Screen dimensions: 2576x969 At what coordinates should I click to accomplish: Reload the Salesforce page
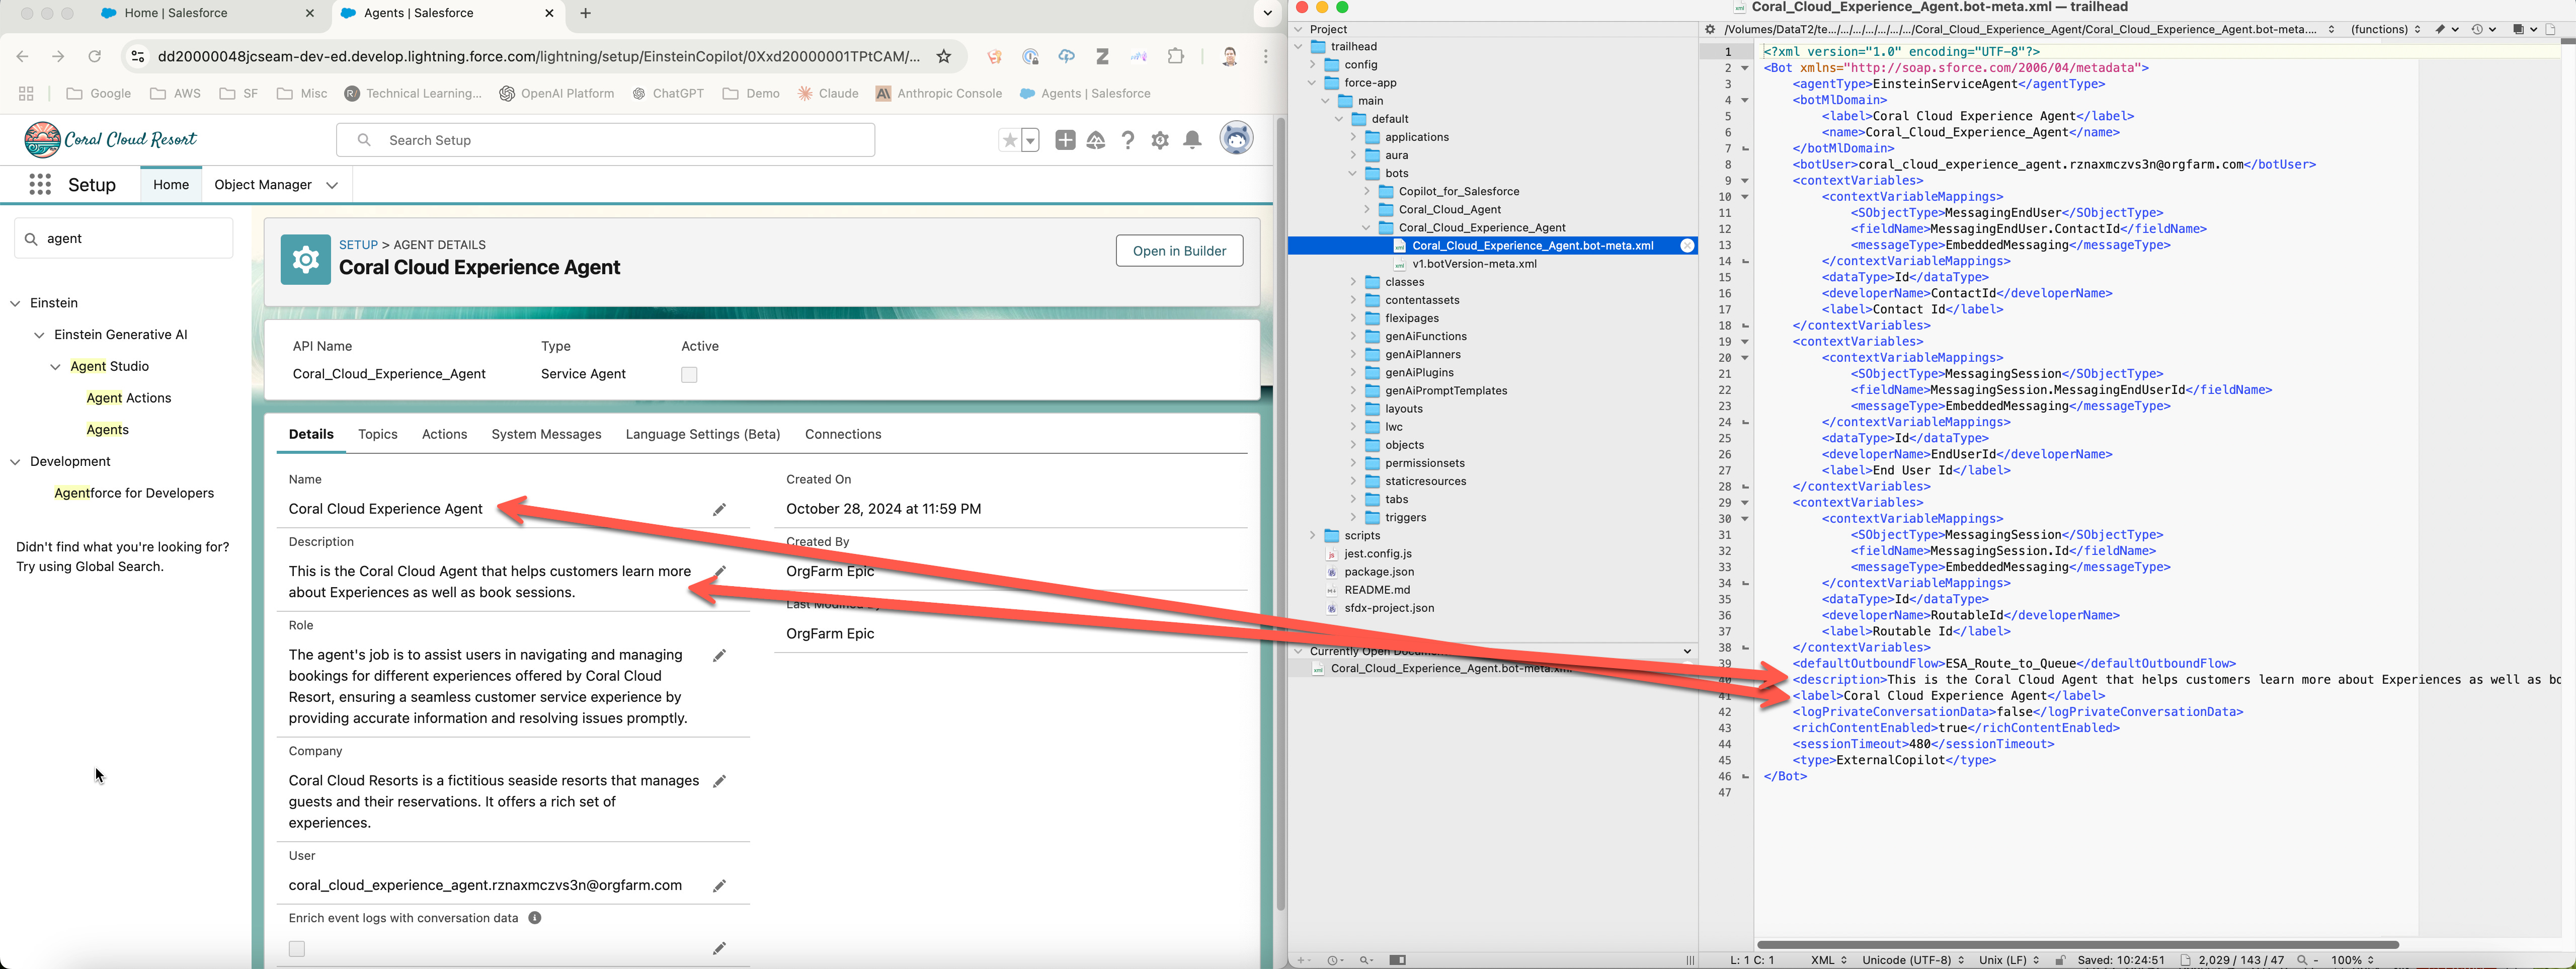point(95,56)
